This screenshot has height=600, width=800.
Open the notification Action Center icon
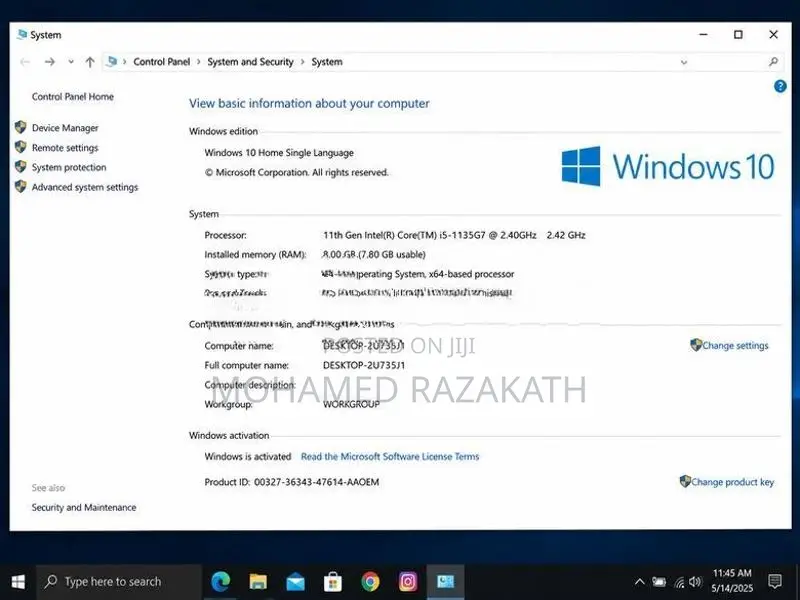774,581
